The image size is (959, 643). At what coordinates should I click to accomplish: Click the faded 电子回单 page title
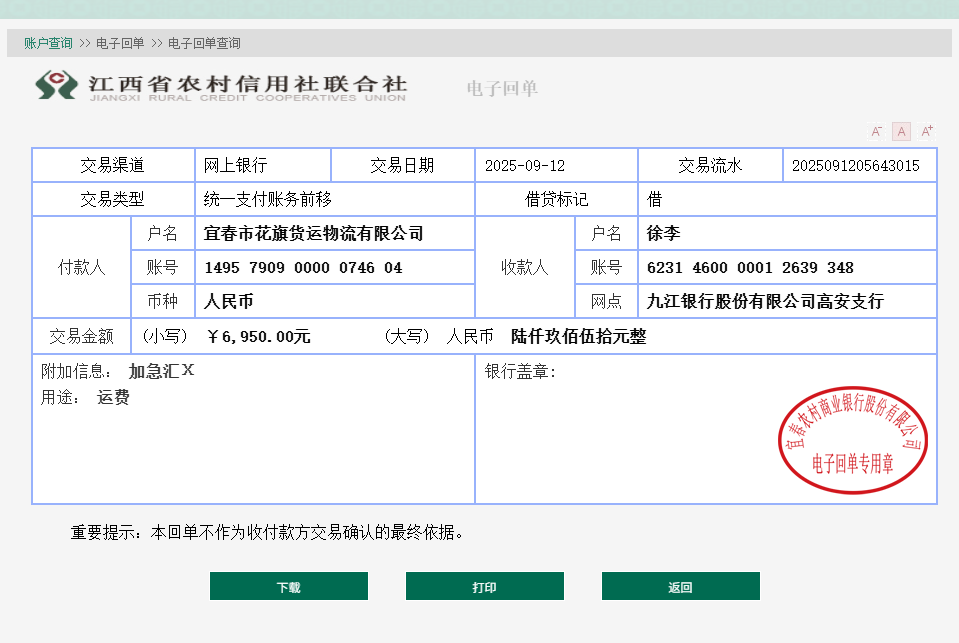pos(502,88)
